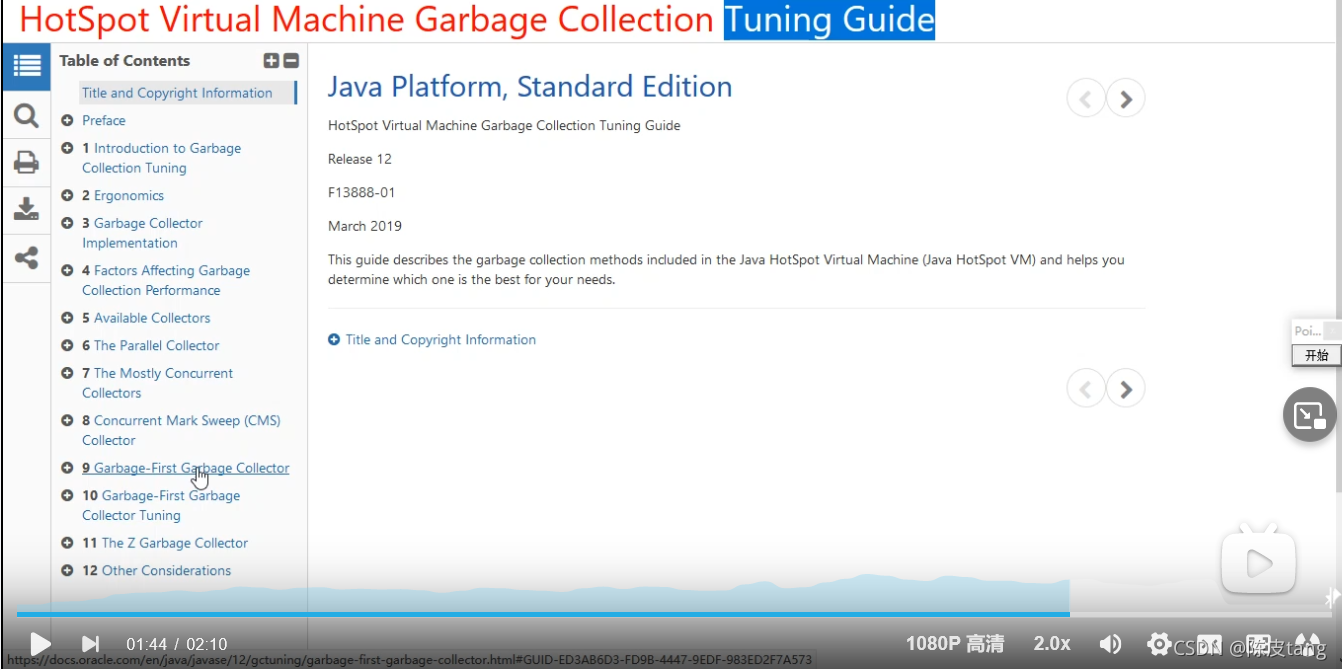Open Introduction to Garbage Collection Tuning
This screenshot has width=1342, height=670.
pyautogui.click(x=162, y=158)
